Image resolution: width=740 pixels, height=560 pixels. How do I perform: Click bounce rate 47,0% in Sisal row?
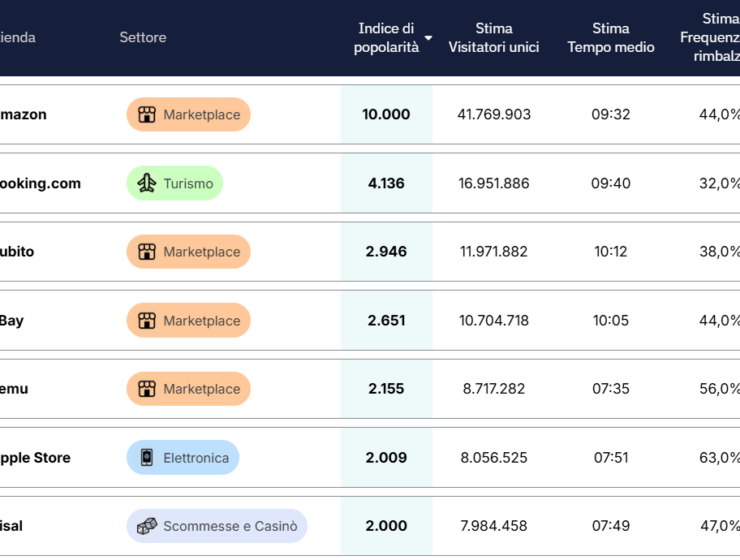click(720, 526)
